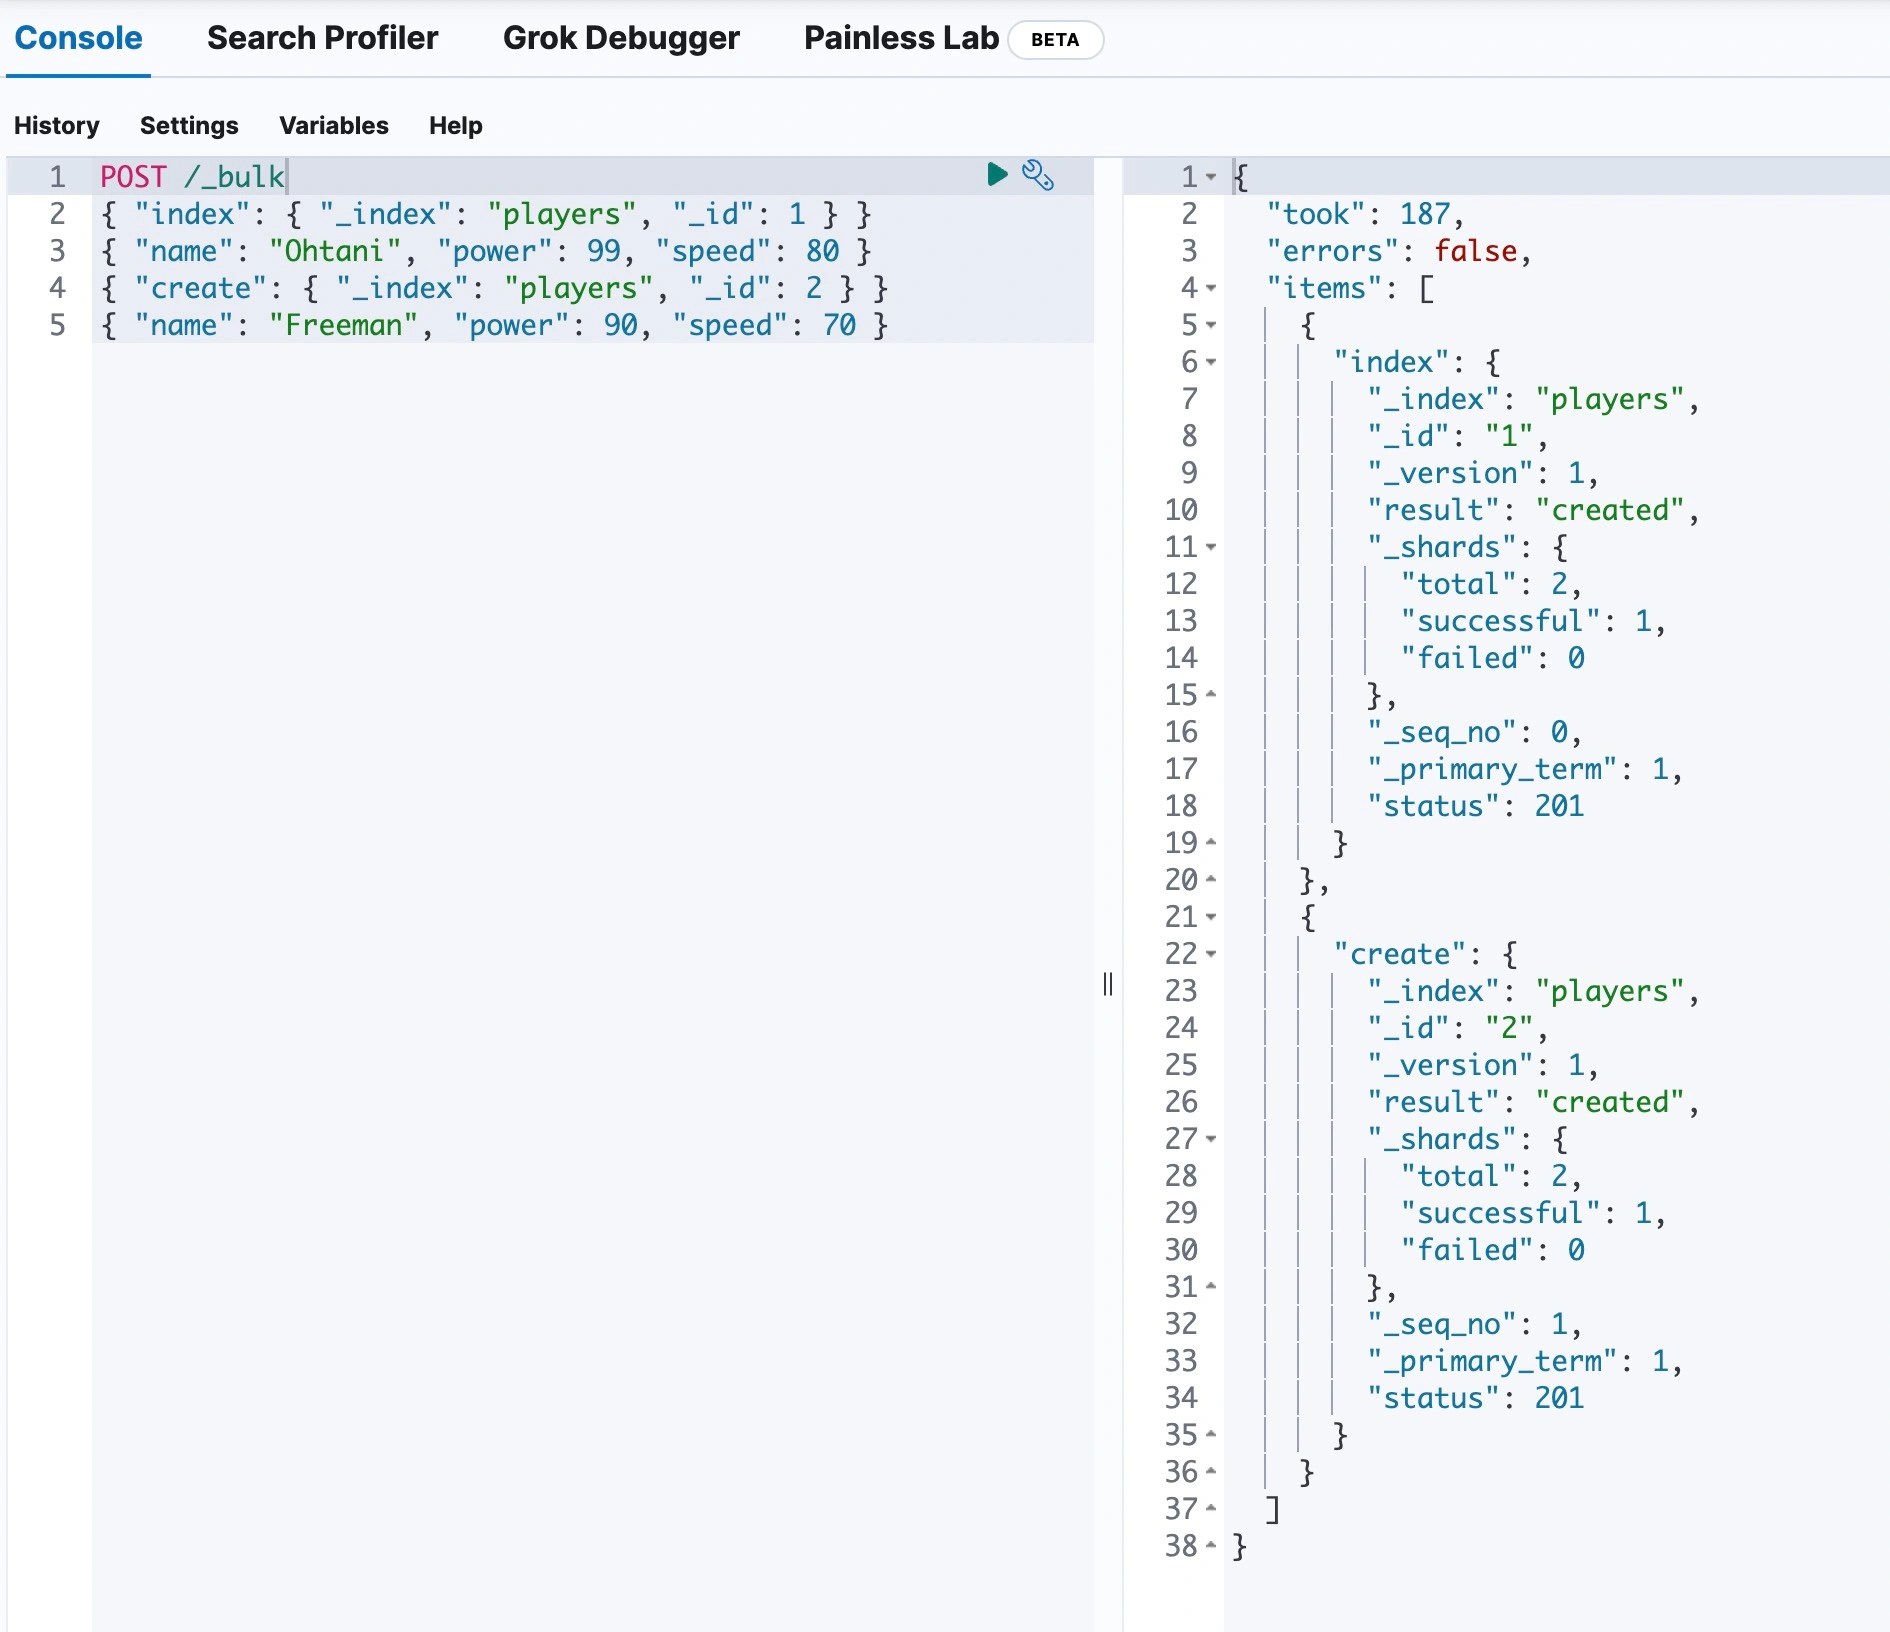Collapse the index object at line 6
The image size is (1890, 1632).
[x=1211, y=362]
